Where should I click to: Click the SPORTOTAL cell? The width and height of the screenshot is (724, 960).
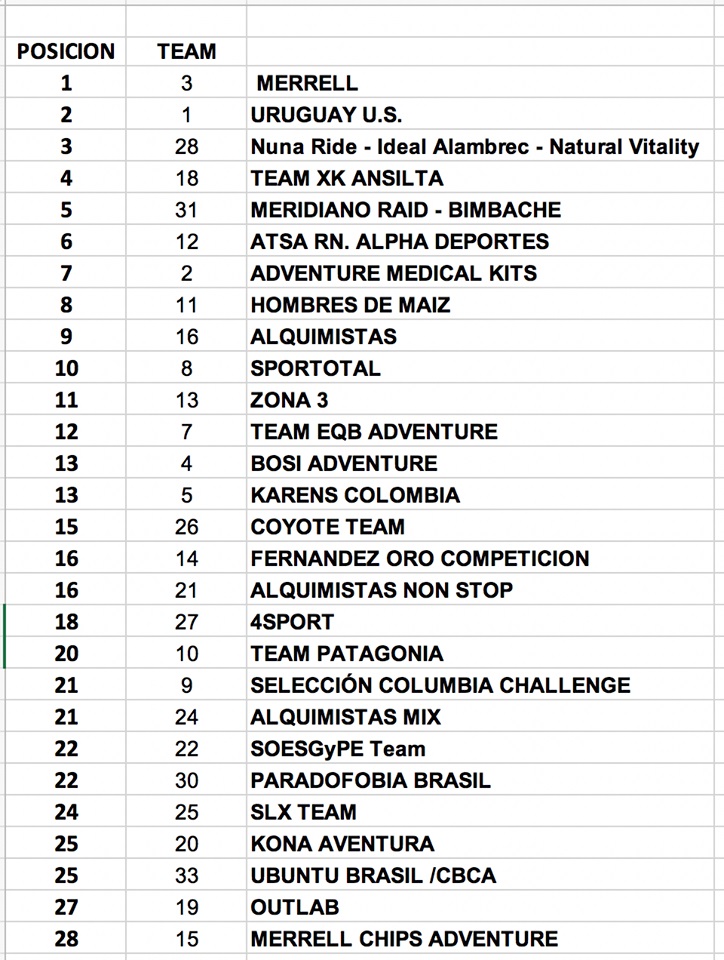315,368
